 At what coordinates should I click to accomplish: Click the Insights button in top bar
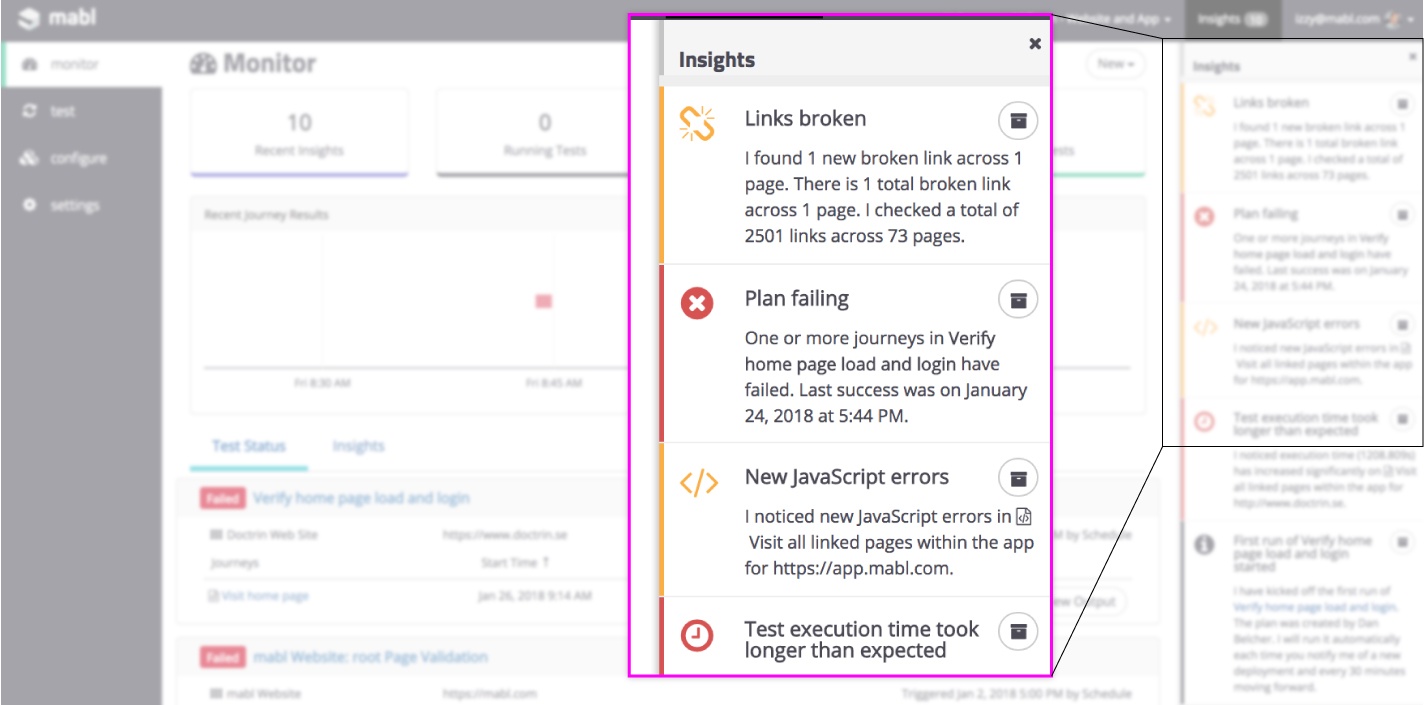click(x=1231, y=19)
